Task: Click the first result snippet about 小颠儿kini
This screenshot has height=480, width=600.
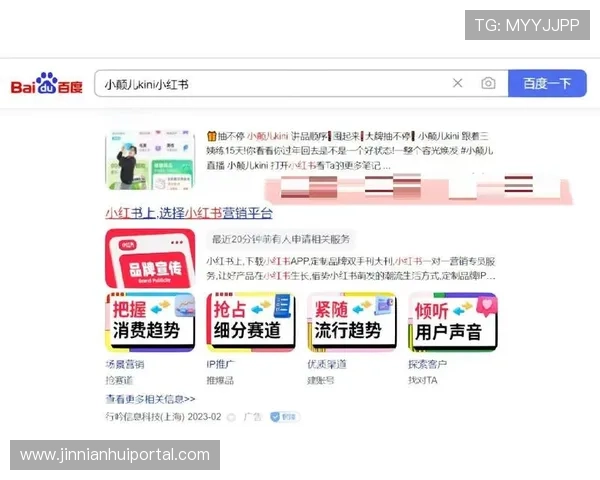Action: (350, 151)
